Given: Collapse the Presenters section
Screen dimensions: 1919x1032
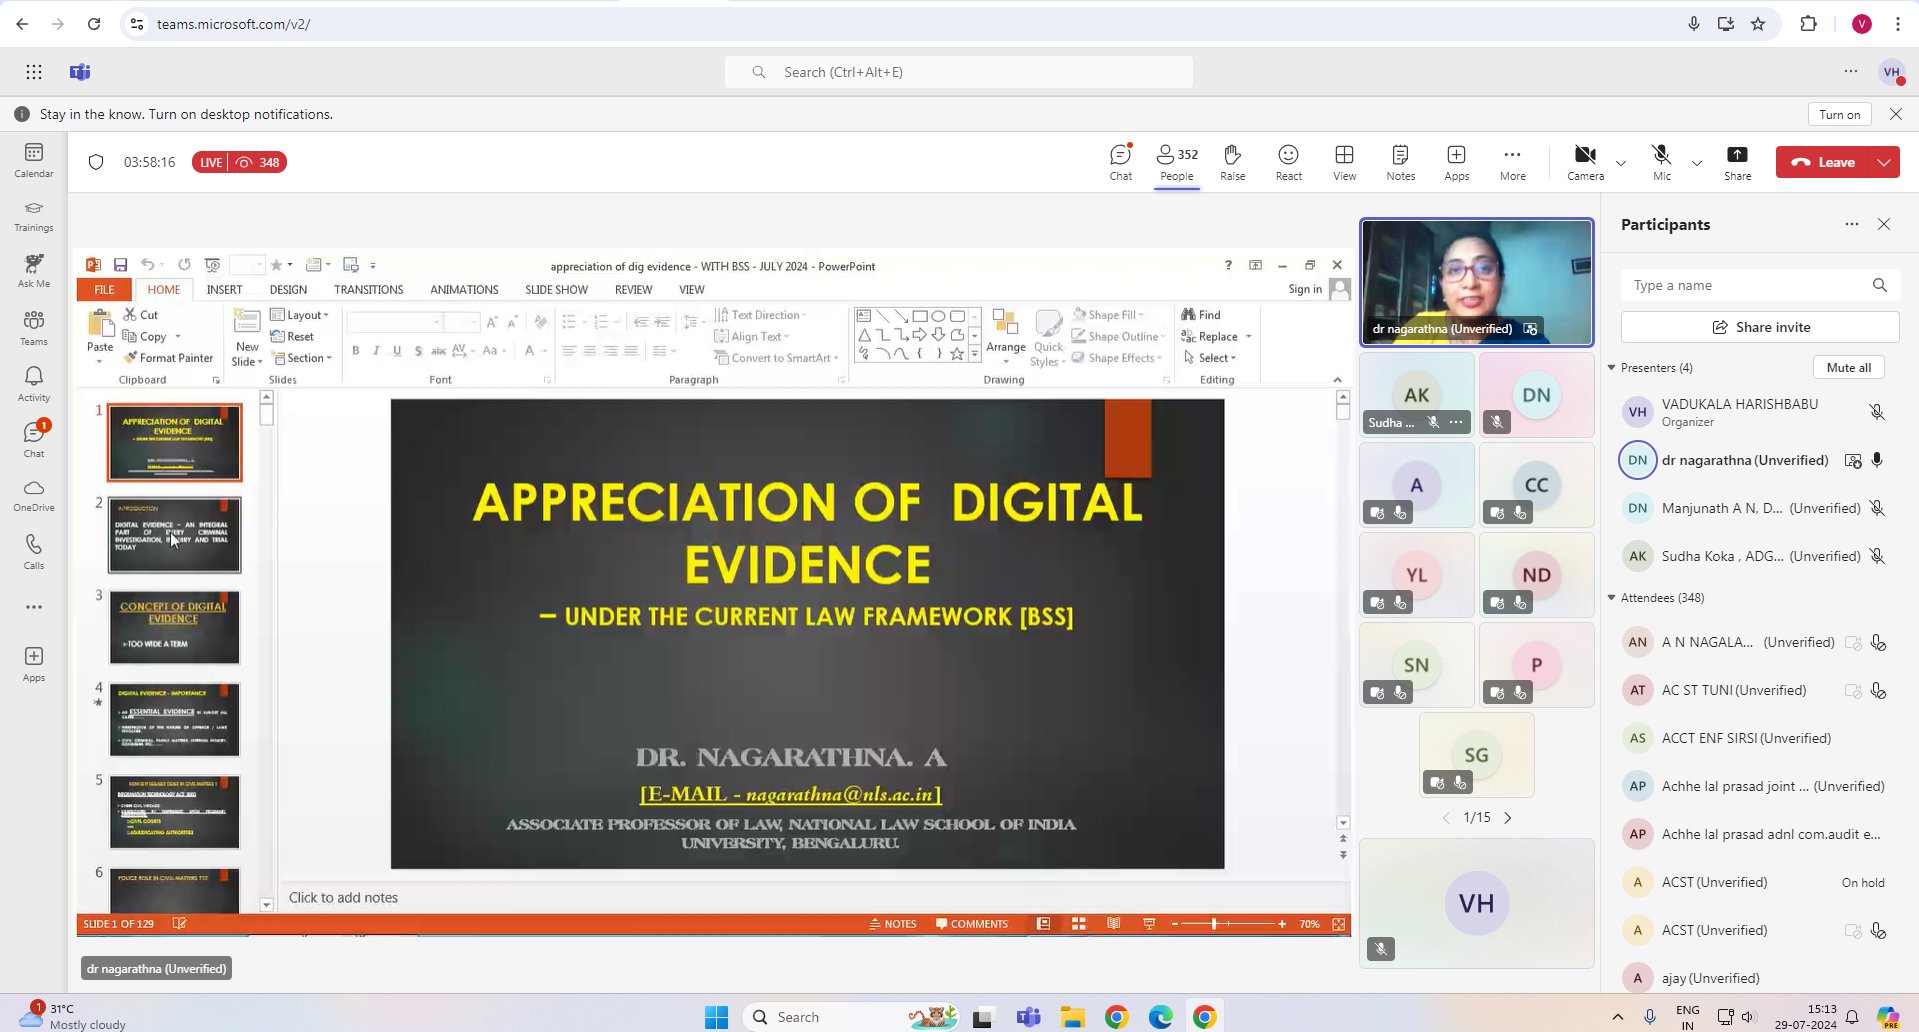Looking at the screenshot, I should (x=1611, y=368).
